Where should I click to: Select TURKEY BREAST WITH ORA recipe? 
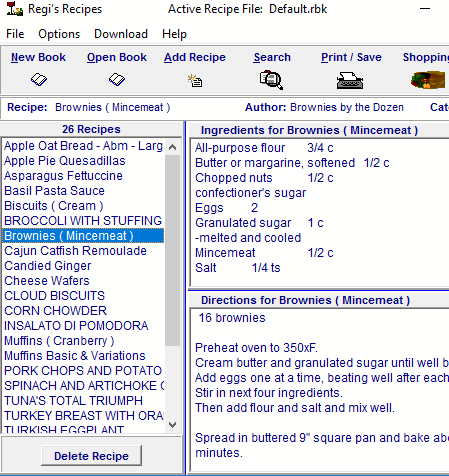point(83,416)
